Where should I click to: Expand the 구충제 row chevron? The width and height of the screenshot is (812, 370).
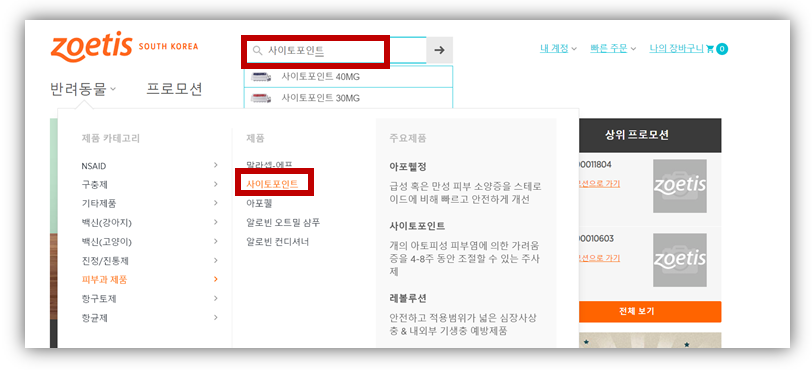coord(215,184)
